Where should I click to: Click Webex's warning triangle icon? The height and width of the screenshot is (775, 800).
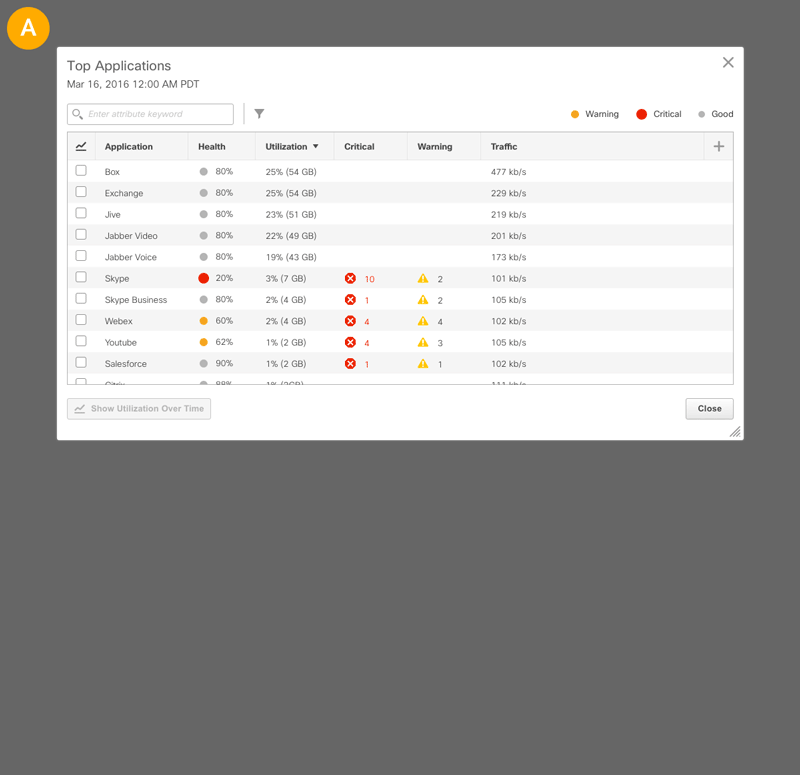tap(423, 321)
